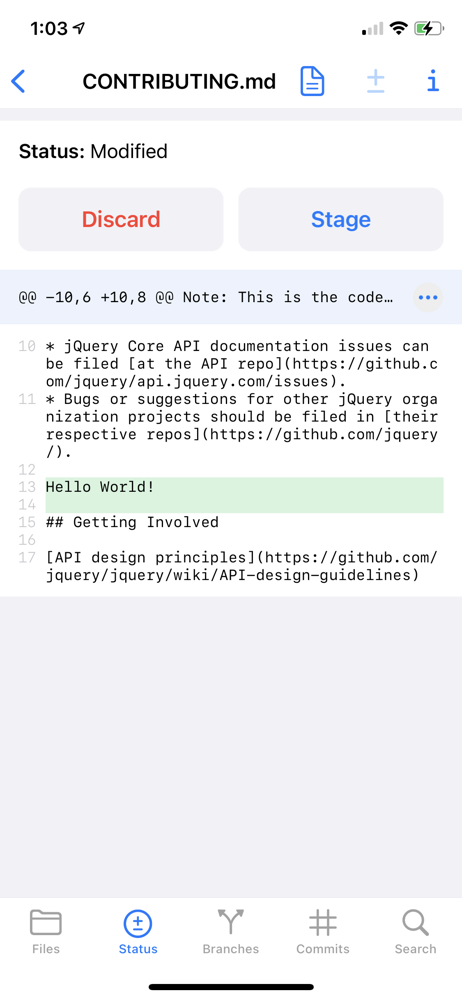Open the Search tab
The image size is (462, 1000).
(x=415, y=932)
